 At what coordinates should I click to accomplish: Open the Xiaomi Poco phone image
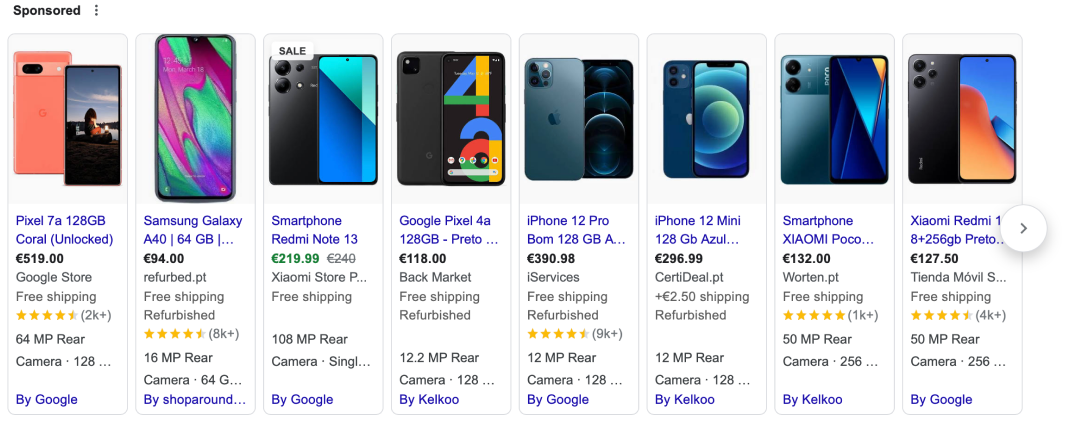click(835, 119)
